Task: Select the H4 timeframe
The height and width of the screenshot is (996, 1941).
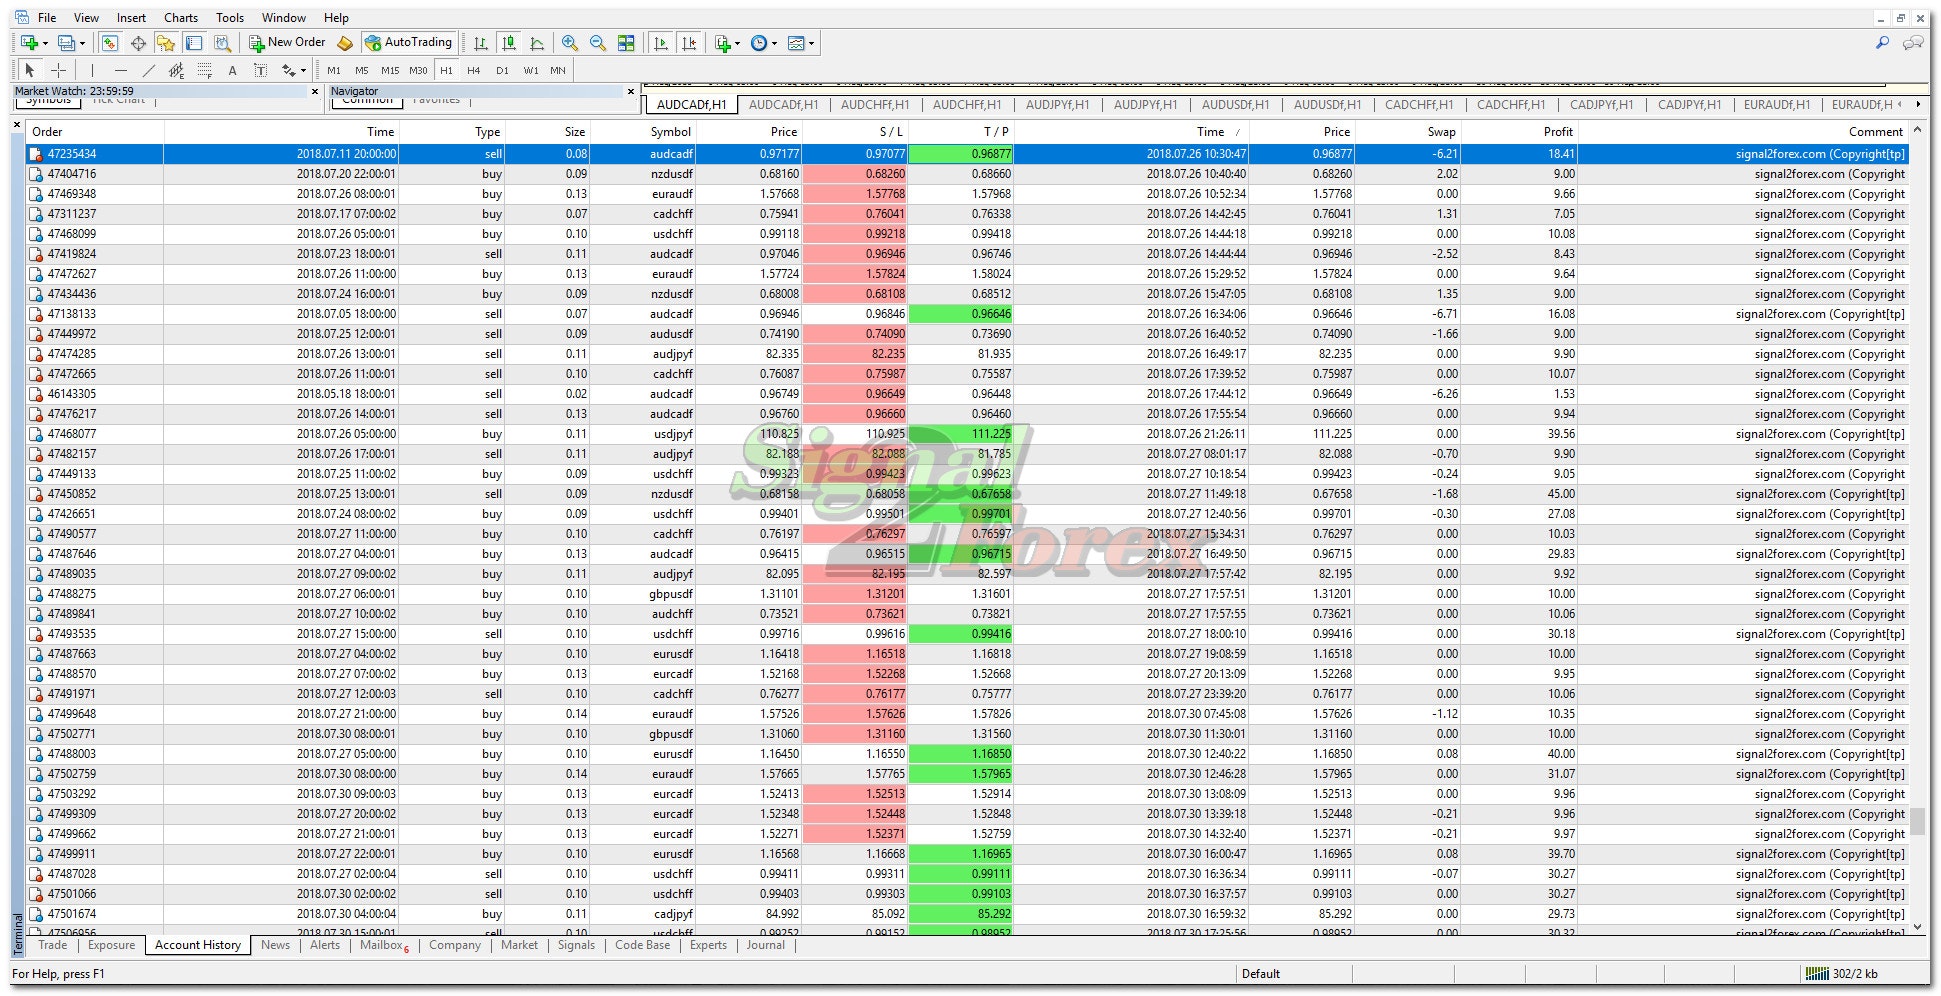Action: tap(474, 70)
